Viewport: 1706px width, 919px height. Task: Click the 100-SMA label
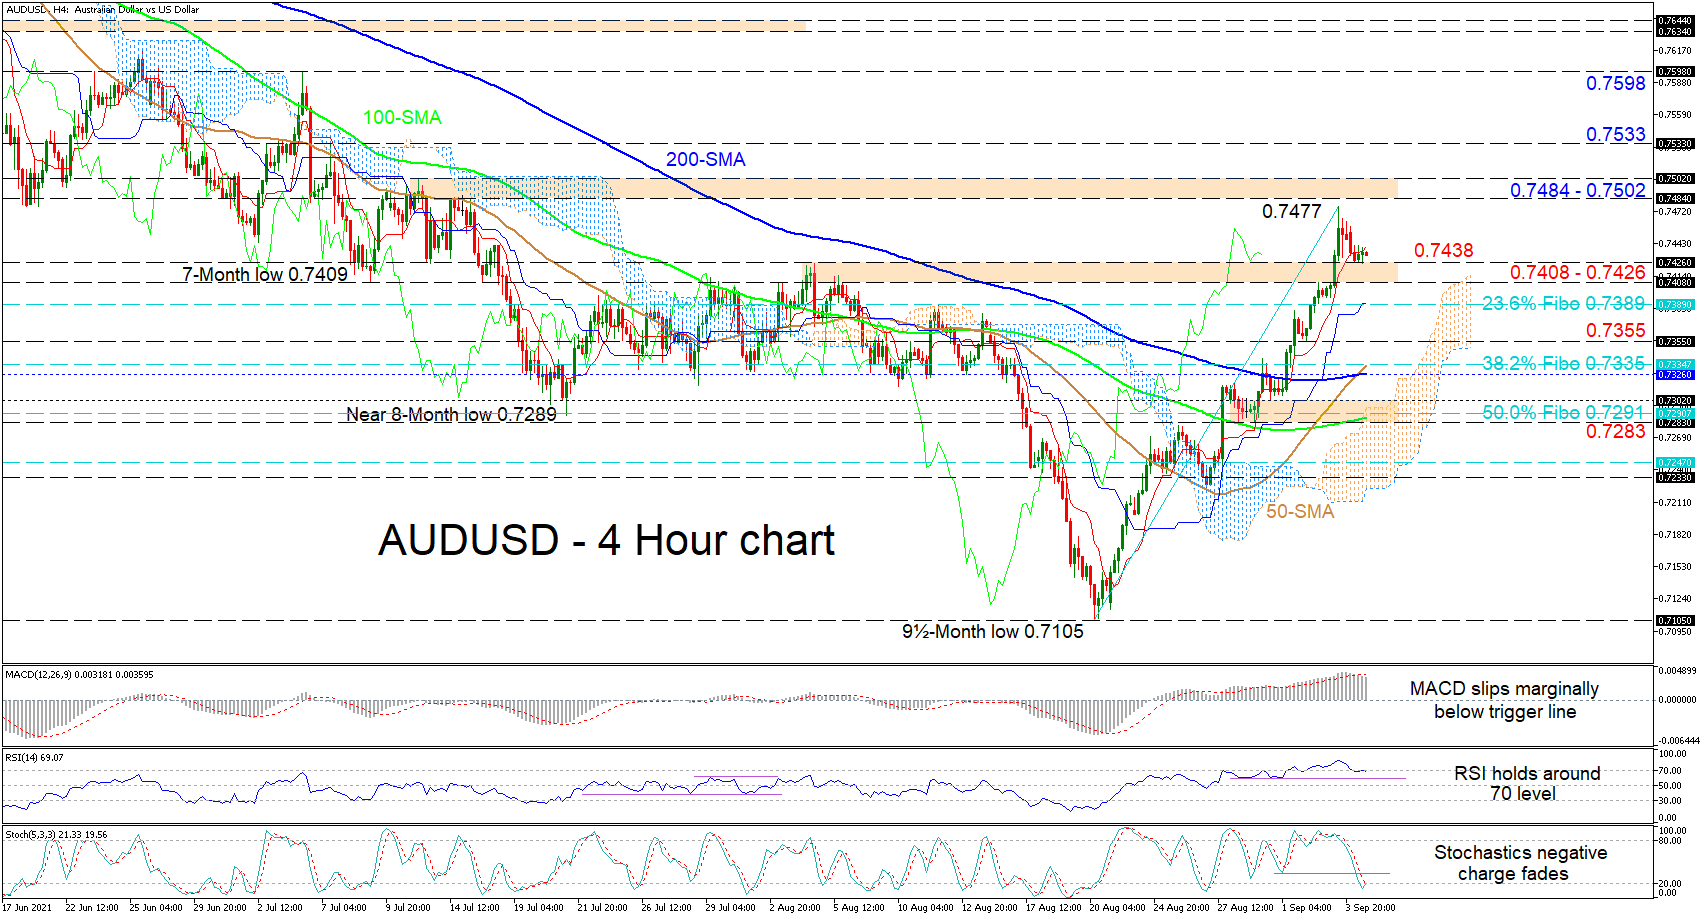tap(401, 117)
